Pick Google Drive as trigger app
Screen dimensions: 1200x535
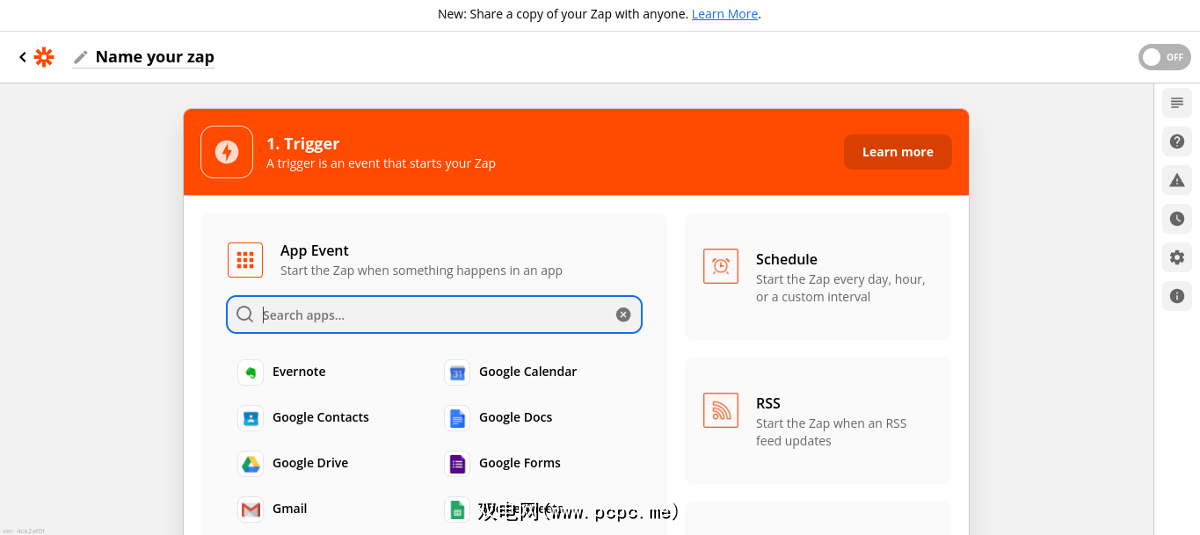(x=309, y=463)
